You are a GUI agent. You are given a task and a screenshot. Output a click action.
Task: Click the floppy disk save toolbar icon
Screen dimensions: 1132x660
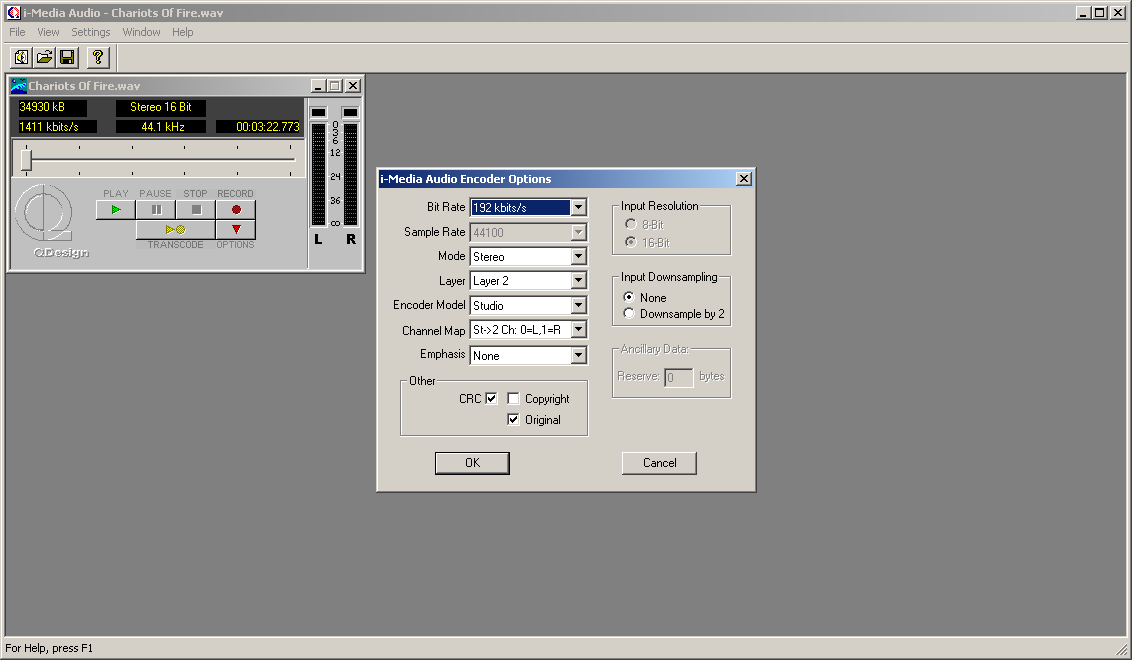click(x=68, y=57)
